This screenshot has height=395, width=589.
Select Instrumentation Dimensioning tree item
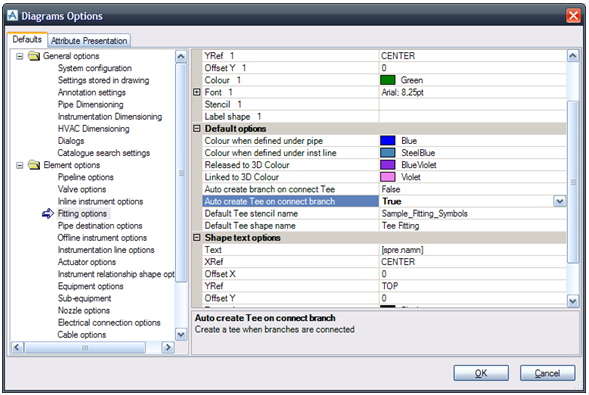click(110, 117)
